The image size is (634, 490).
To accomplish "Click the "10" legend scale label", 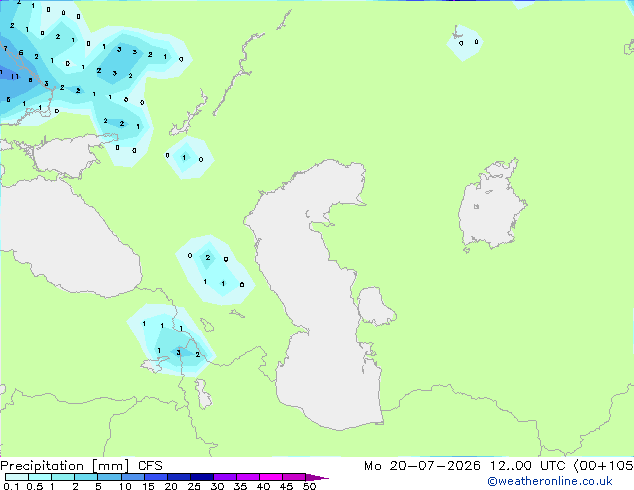I will tap(125, 486).
